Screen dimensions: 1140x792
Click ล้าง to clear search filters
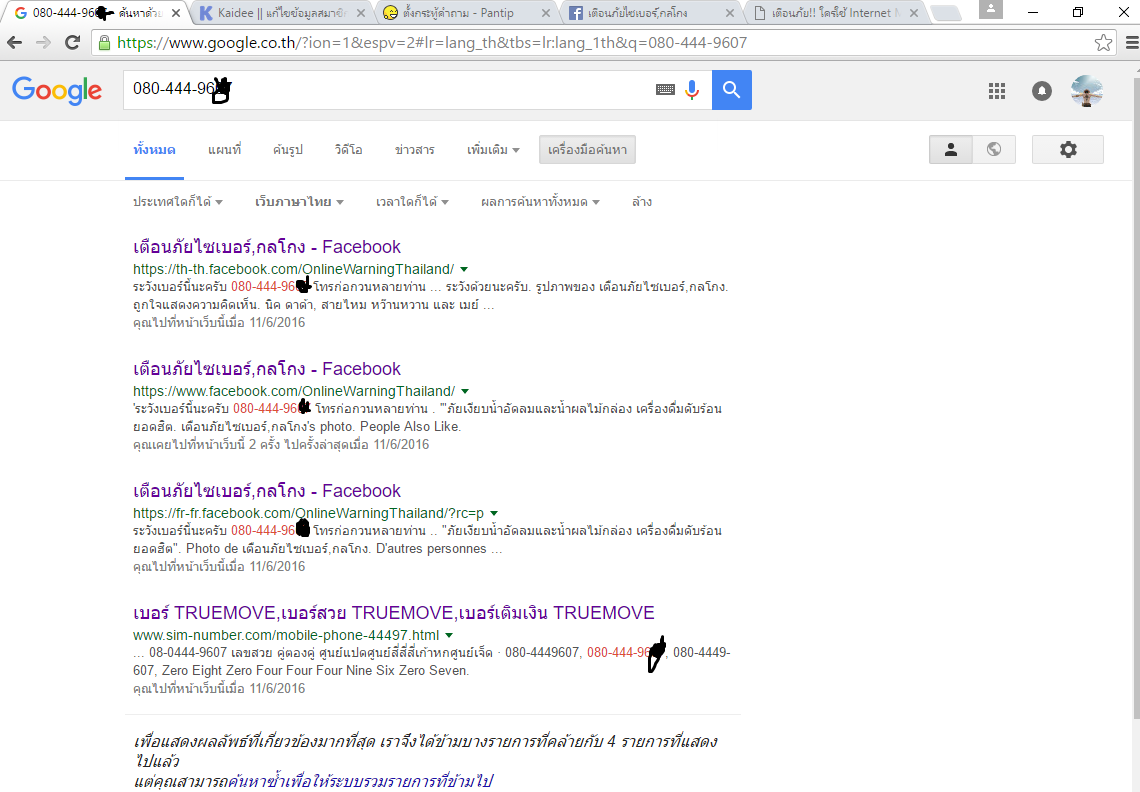pyautogui.click(x=642, y=201)
